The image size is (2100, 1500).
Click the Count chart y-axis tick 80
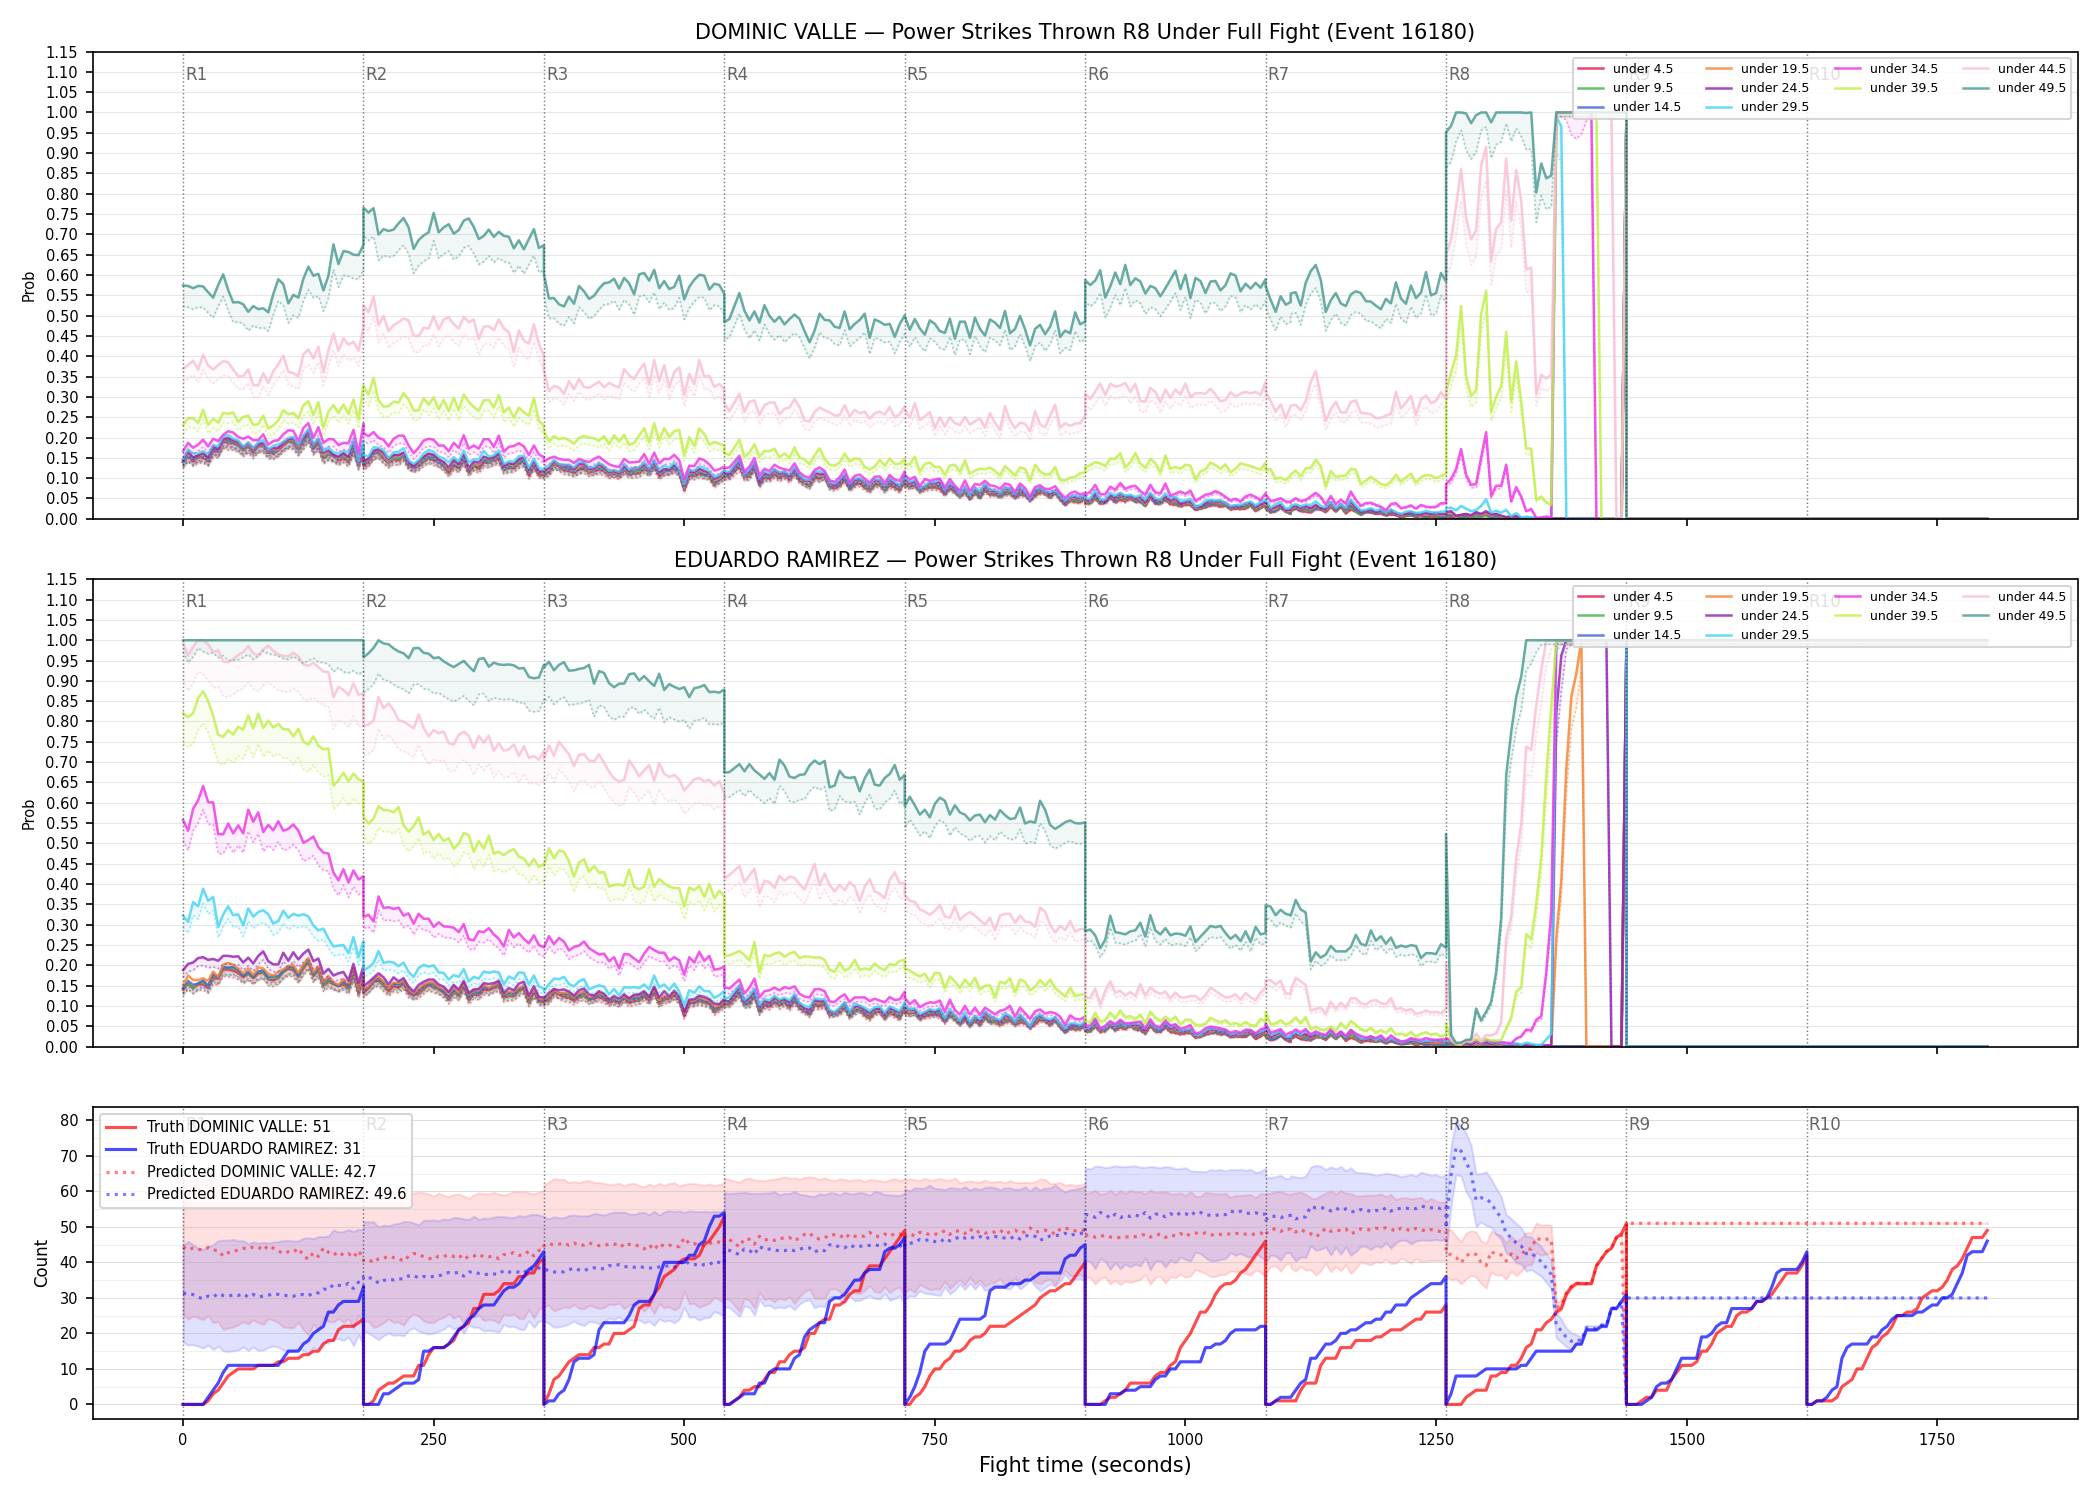coord(69,1121)
